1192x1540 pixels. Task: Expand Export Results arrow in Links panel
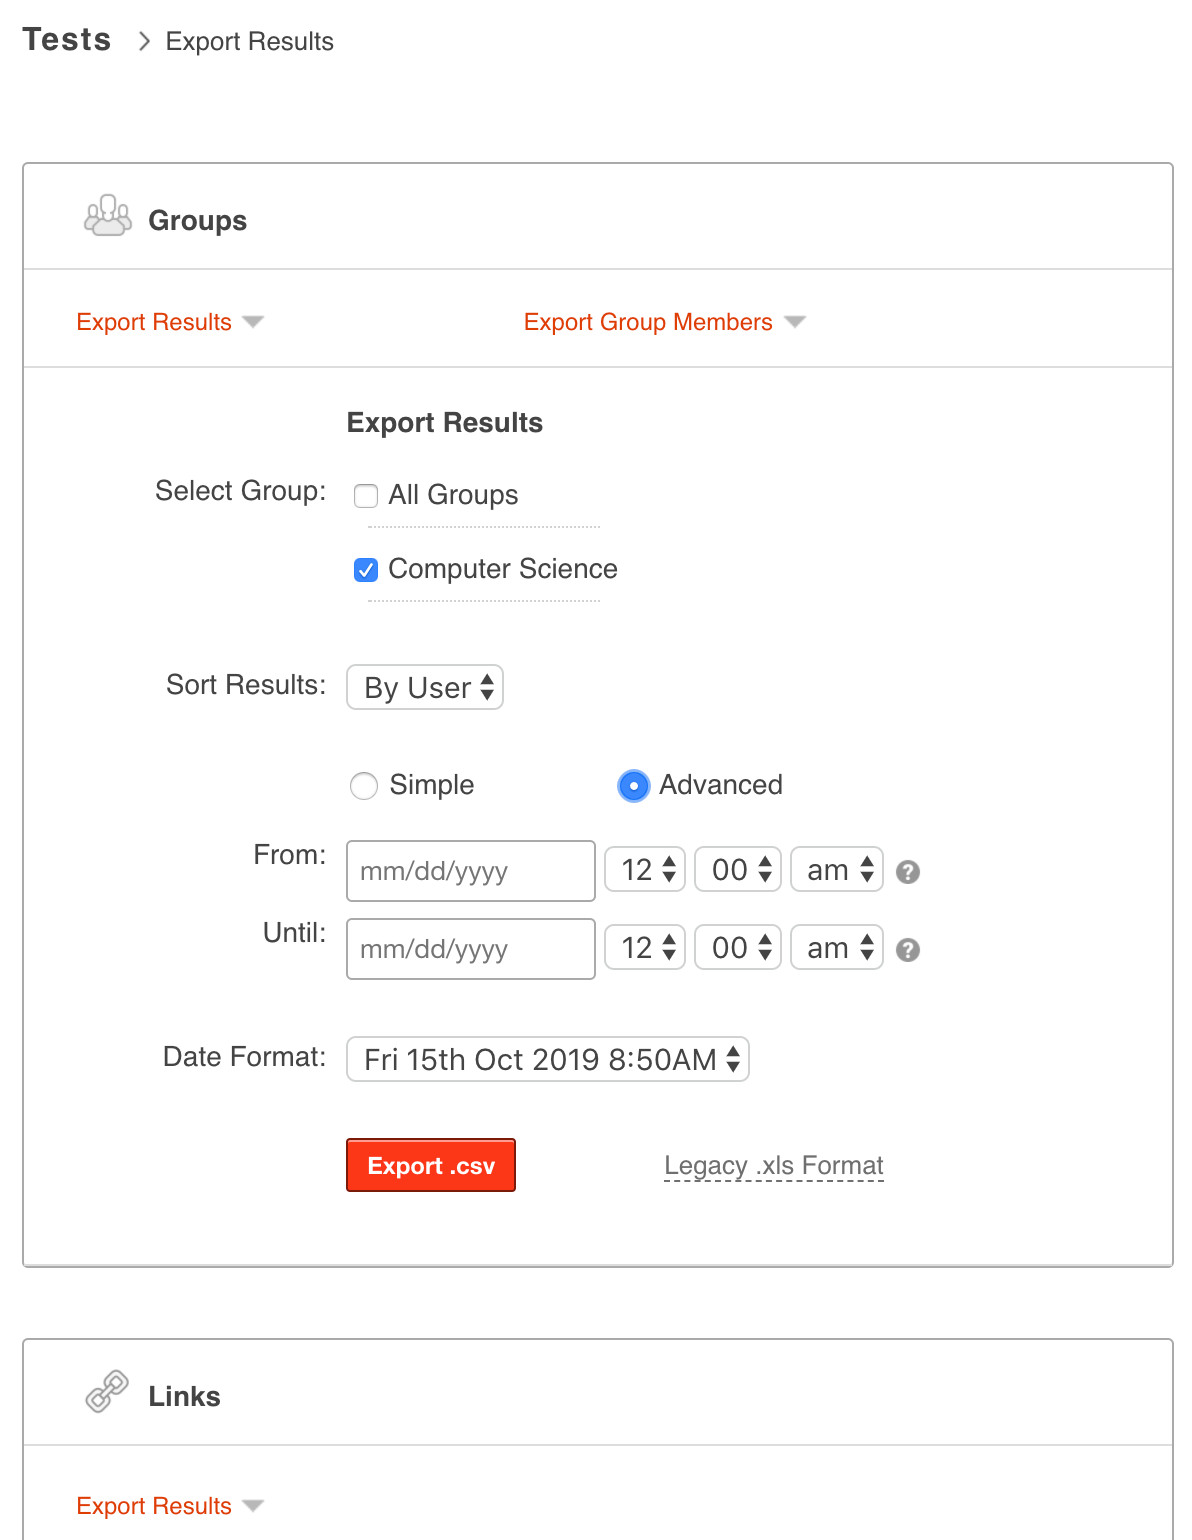tap(253, 1506)
